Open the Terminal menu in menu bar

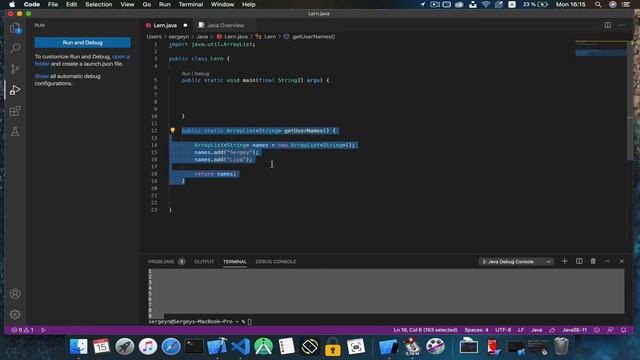point(191,4)
